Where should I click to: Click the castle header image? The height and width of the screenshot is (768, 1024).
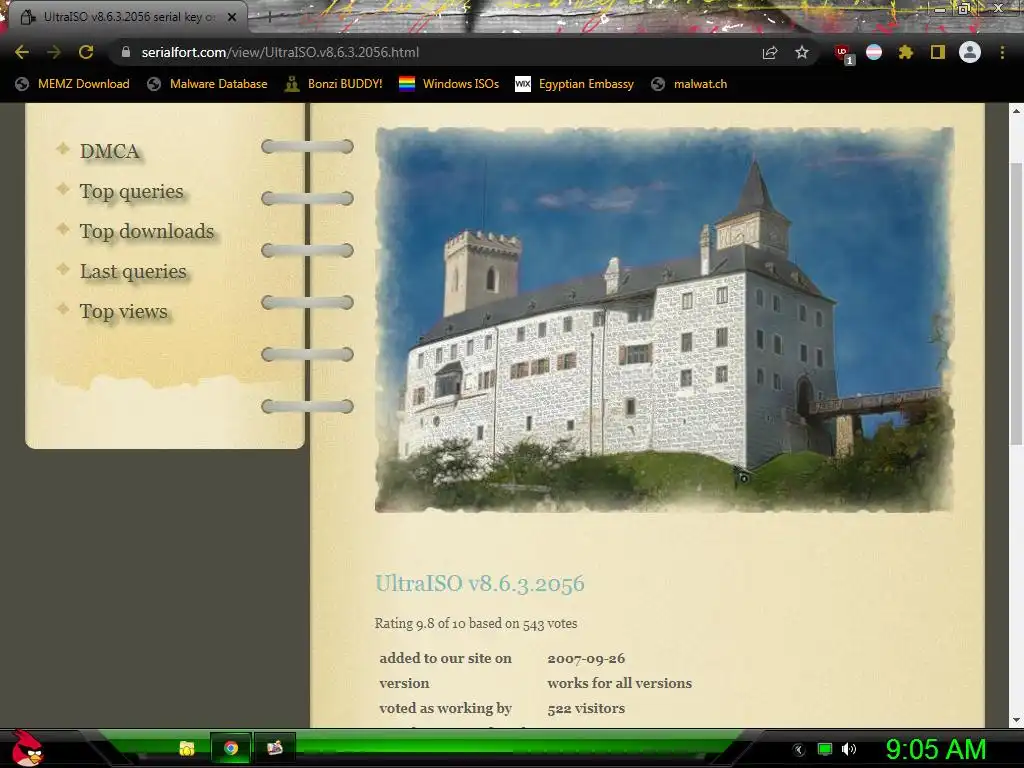point(664,319)
